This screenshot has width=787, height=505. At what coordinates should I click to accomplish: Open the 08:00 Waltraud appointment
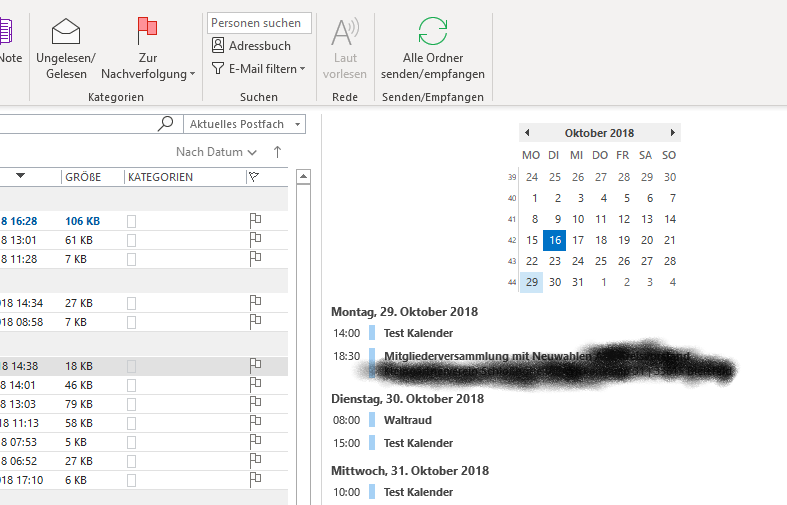(x=408, y=420)
